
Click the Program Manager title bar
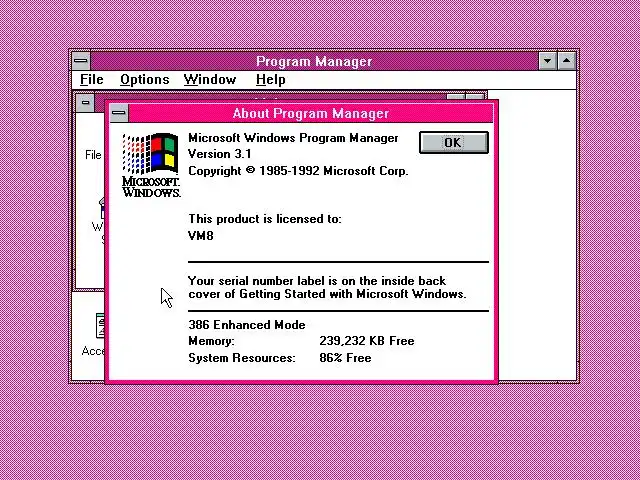tap(314, 61)
